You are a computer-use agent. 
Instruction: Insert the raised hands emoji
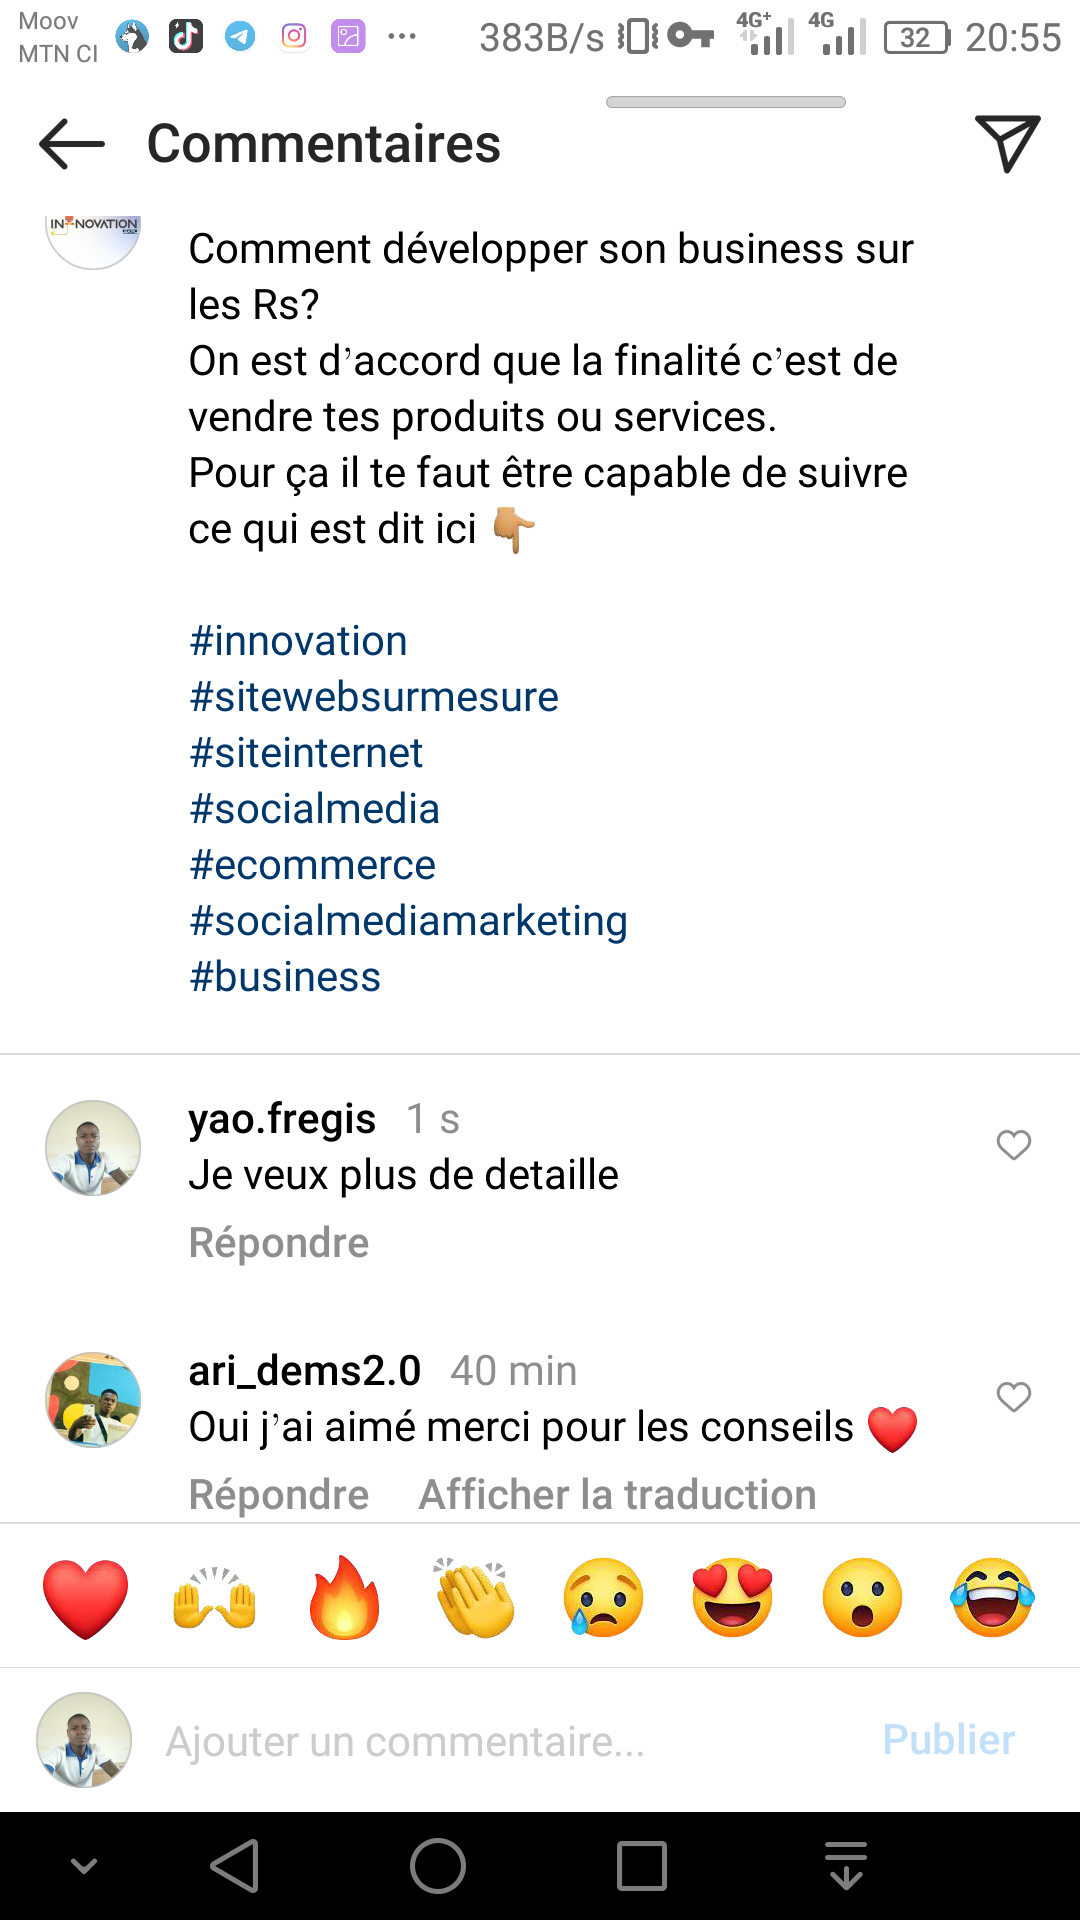click(x=215, y=1598)
